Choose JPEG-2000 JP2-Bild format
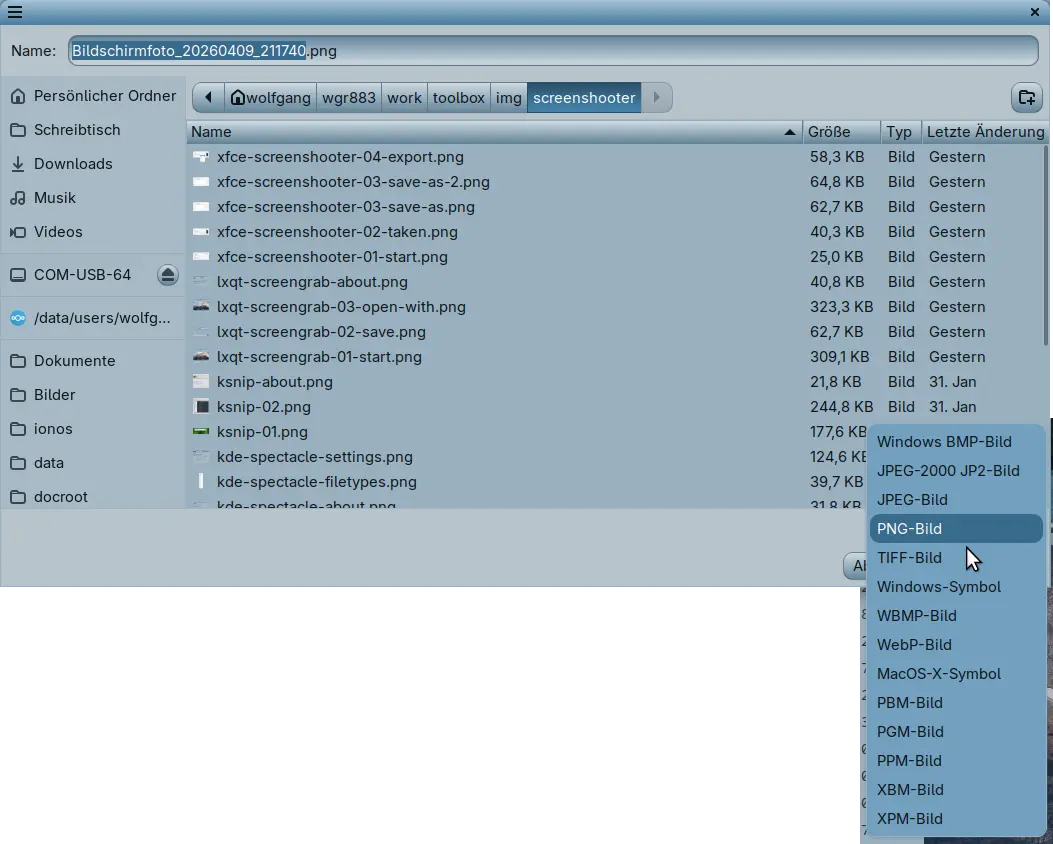 [x=956, y=471]
